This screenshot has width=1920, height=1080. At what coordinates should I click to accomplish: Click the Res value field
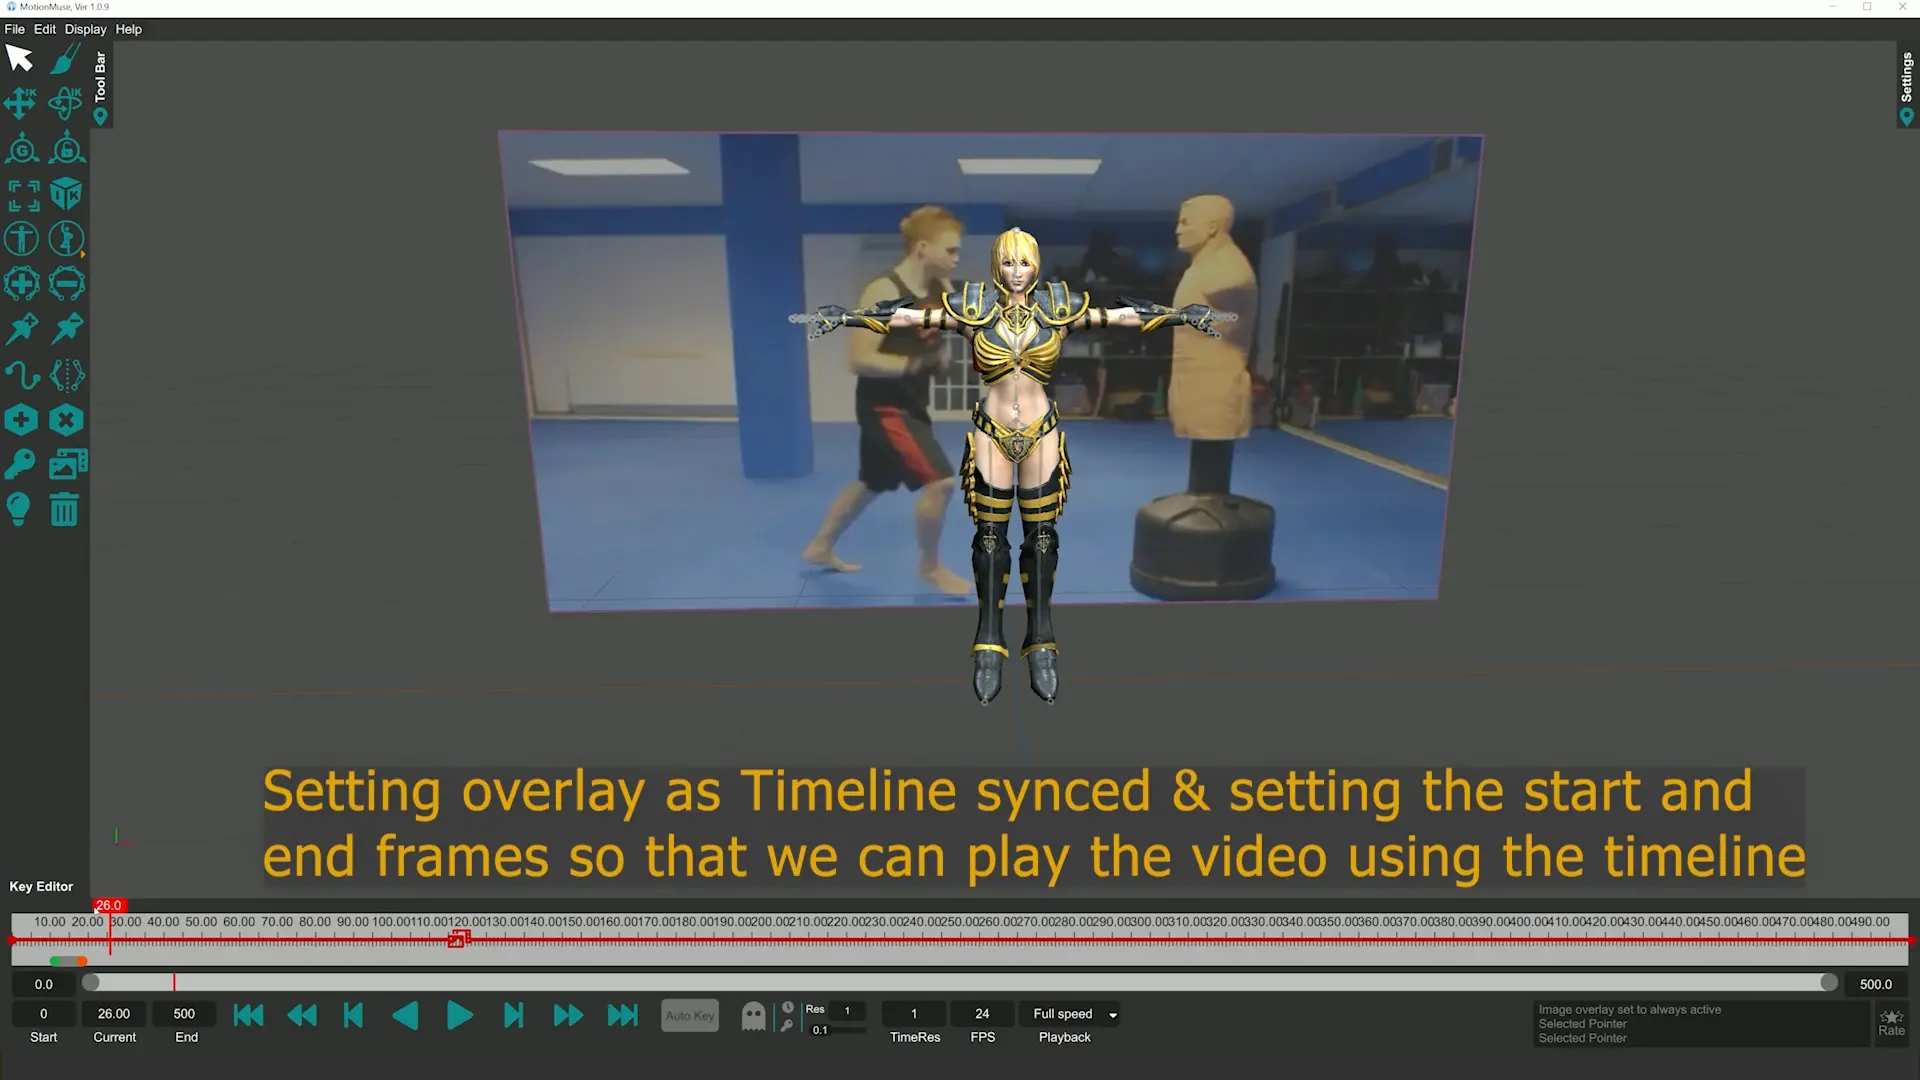[x=847, y=1010]
